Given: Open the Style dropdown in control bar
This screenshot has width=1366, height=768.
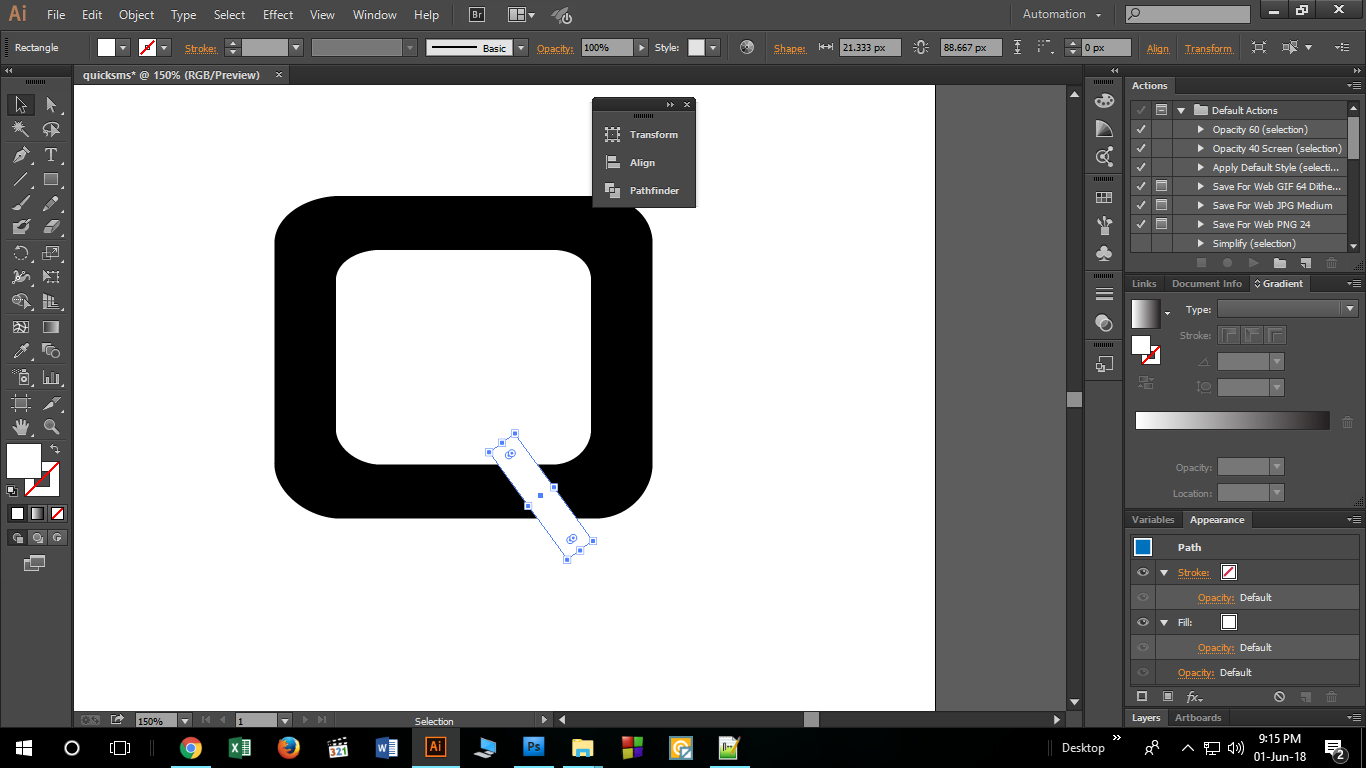Looking at the screenshot, I should click(711, 48).
